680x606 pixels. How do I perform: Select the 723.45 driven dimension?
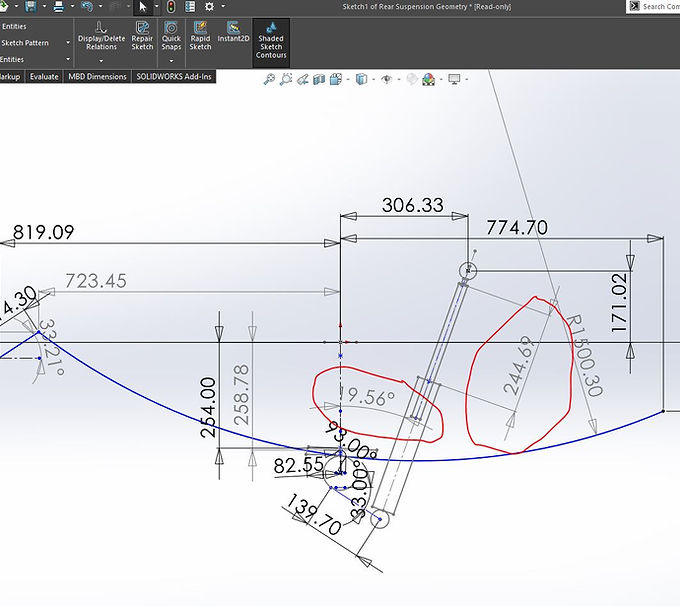[96, 281]
